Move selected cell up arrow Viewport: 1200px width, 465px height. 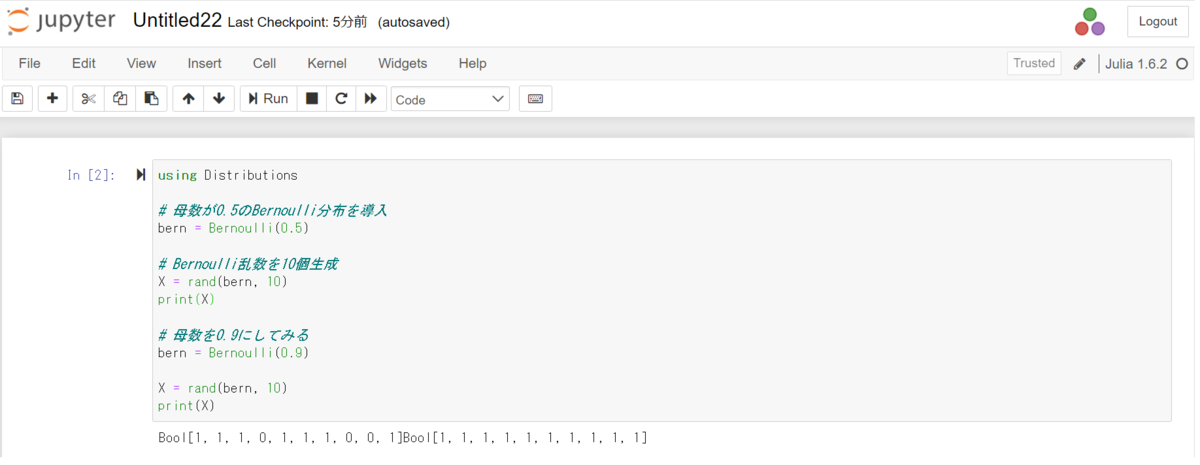pyautogui.click(x=188, y=99)
